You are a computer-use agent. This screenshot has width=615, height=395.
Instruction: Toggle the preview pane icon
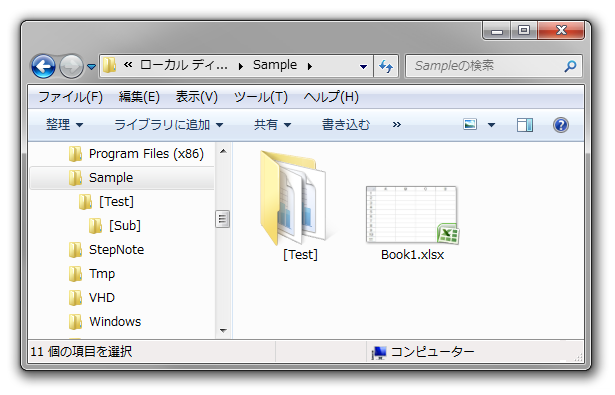tap(525, 125)
